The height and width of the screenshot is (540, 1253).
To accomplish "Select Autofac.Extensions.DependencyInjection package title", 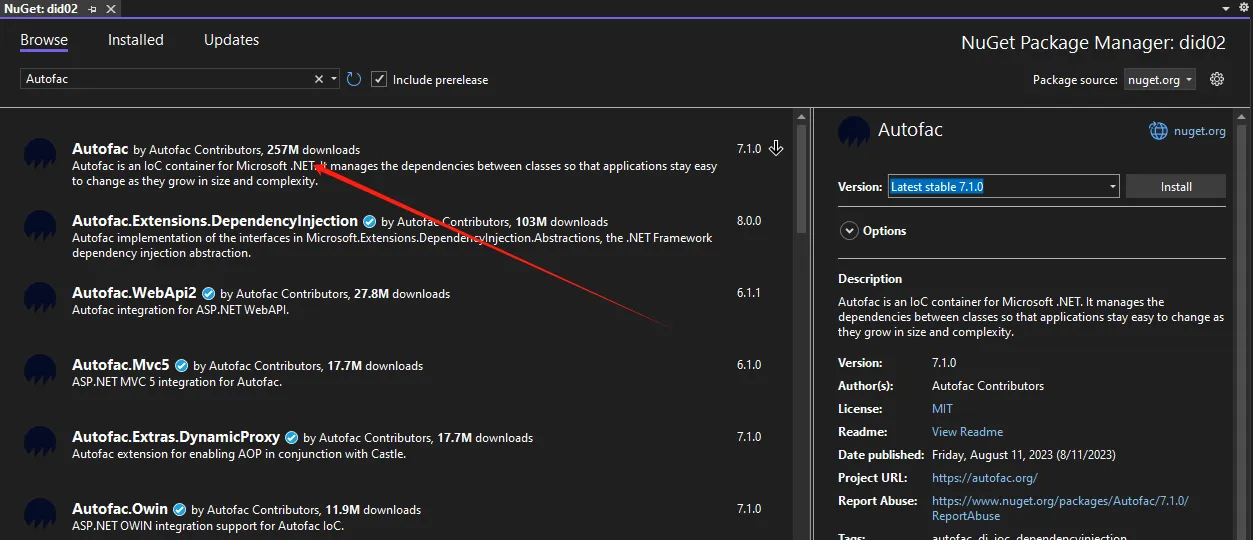I will (215, 221).
